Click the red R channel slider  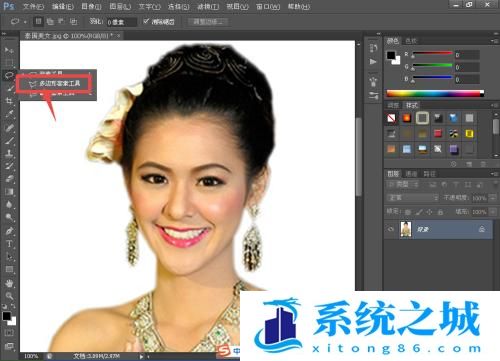(x=432, y=54)
